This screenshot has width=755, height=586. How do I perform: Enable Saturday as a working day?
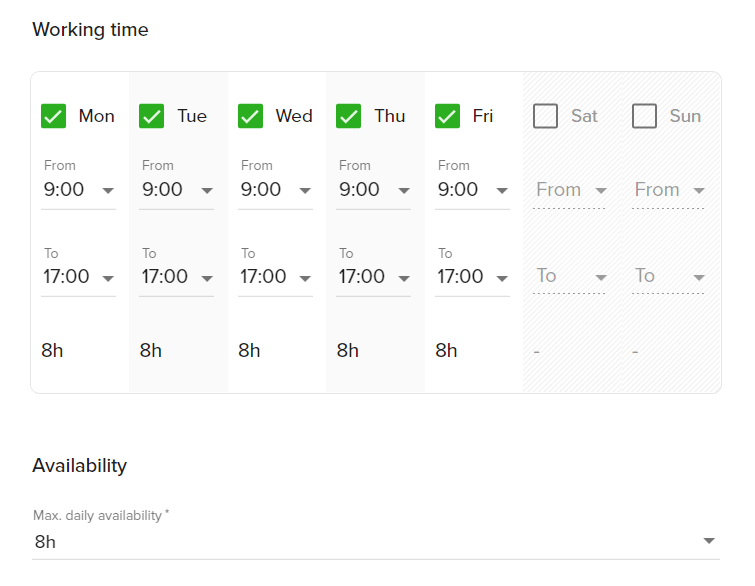(x=546, y=116)
